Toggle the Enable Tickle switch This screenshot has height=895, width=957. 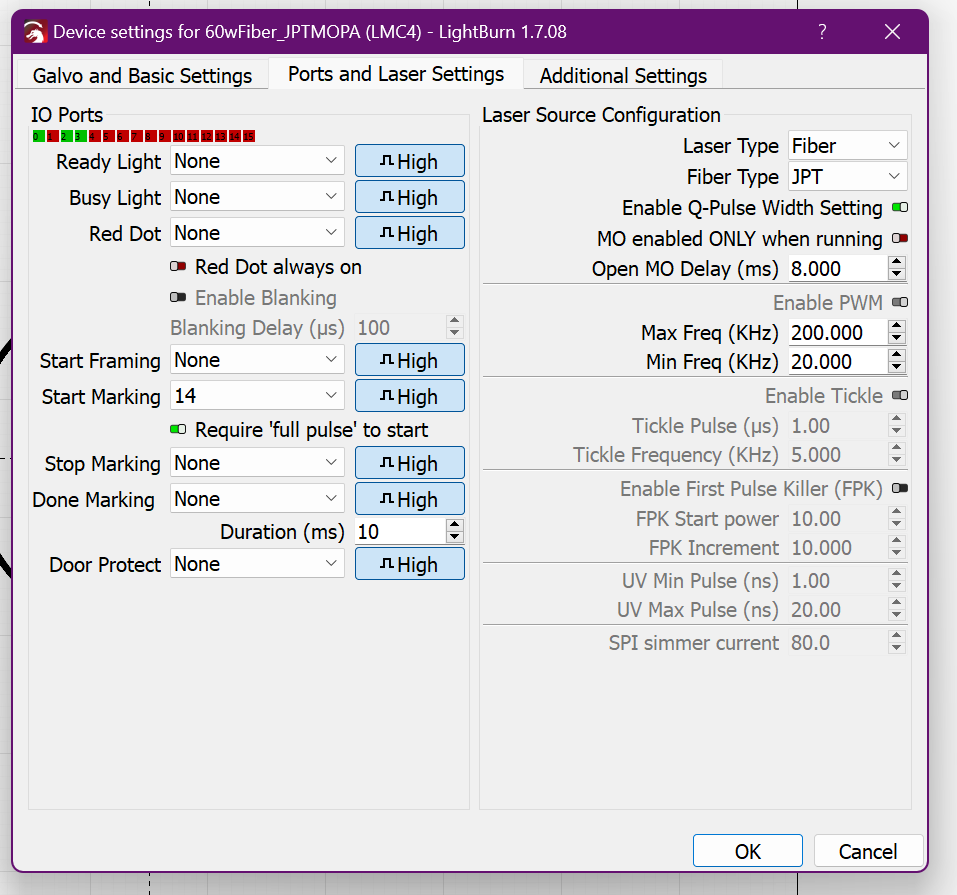pyautogui.click(x=900, y=396)
